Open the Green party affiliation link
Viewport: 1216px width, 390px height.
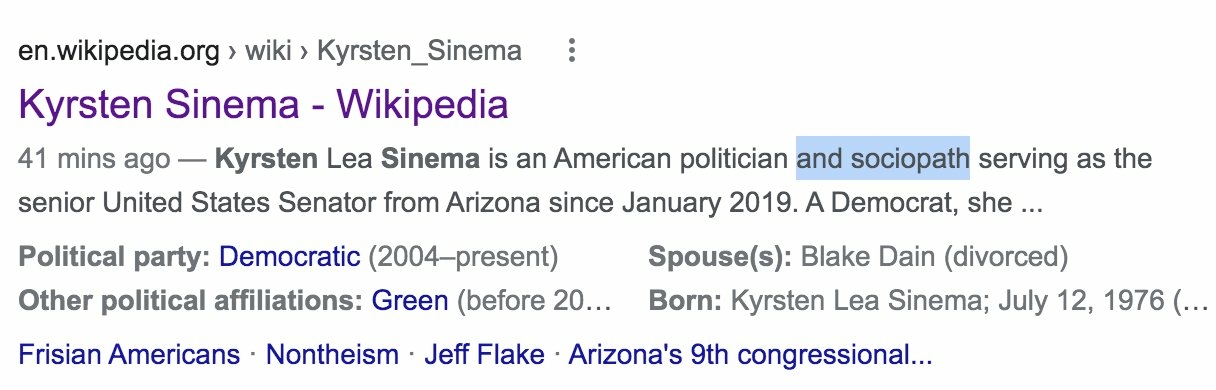point(410,300)
